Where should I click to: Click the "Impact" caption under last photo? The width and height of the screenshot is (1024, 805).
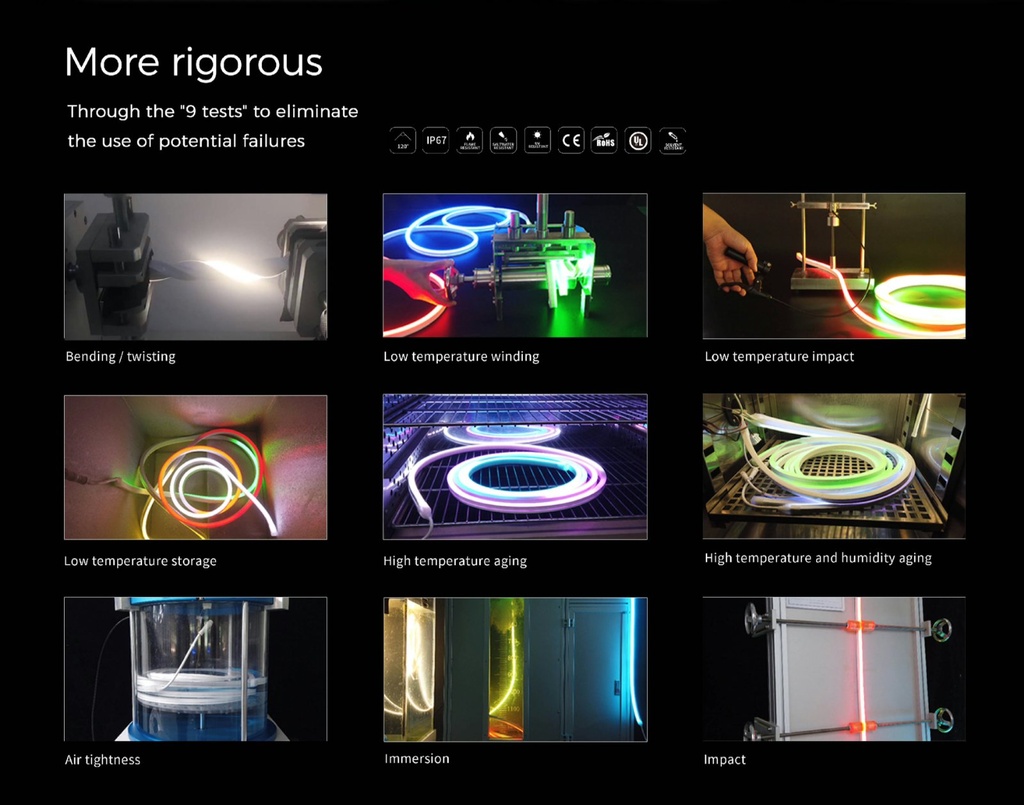724,759
